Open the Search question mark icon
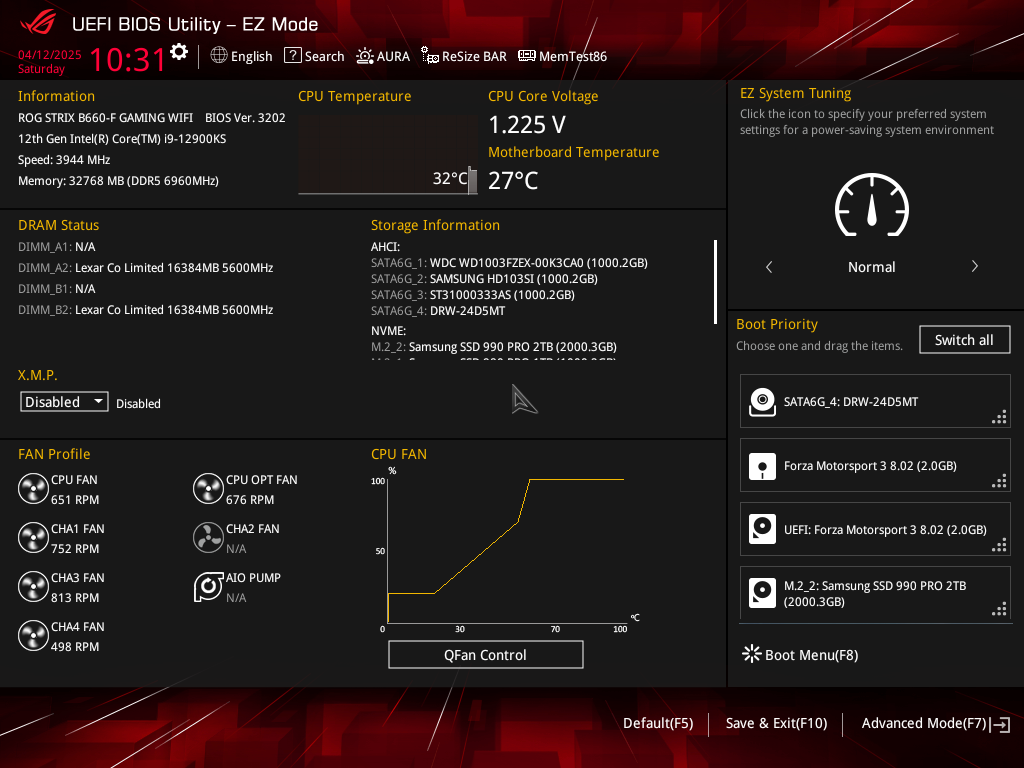The image size is (1024, 768). (293, 56)
